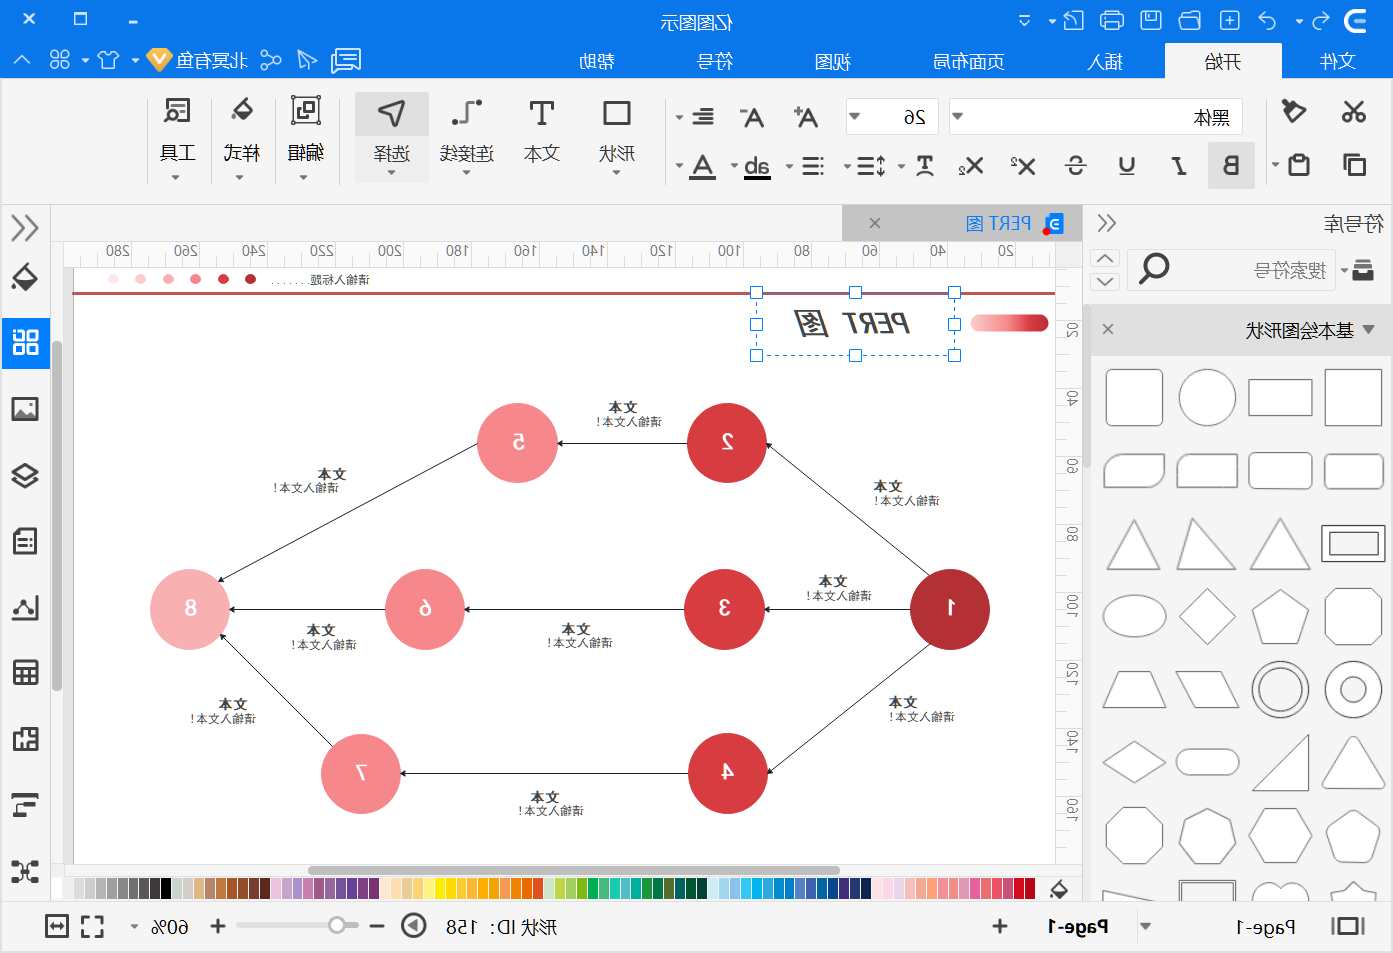The image size is (1393, 953).
Task: Click the Copy icon in ribbon
Action: (1354, 165)
